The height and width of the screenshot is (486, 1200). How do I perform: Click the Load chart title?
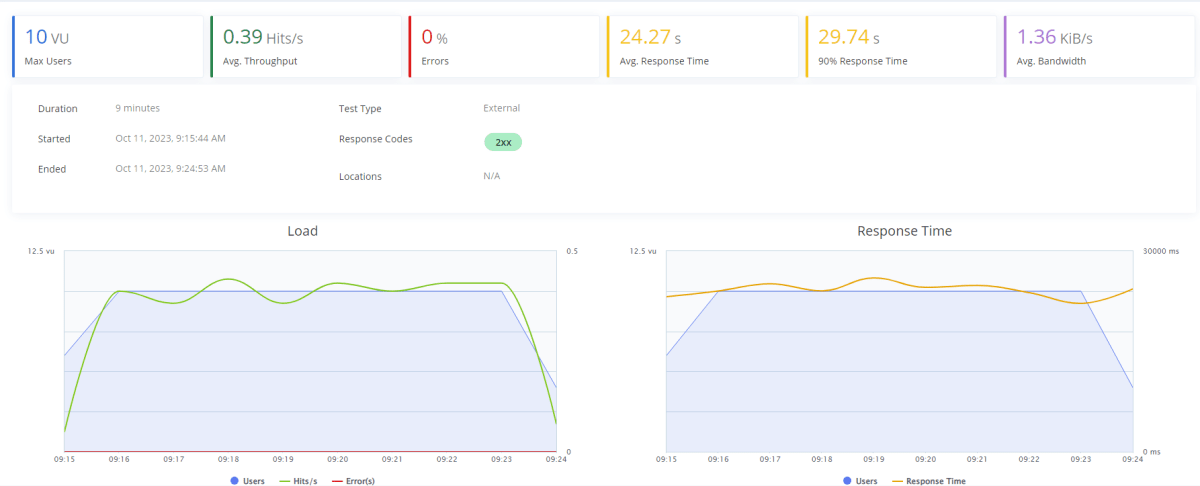click(302, 231)
